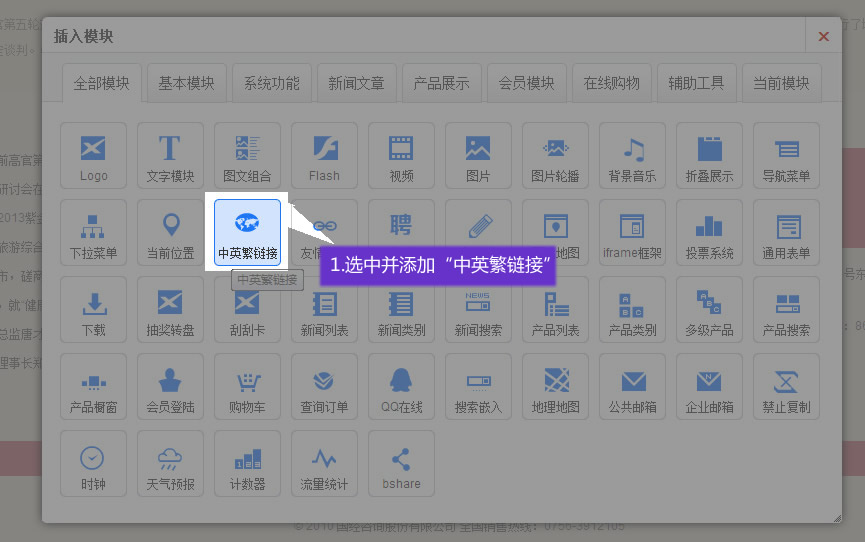Add the 投票系统 voting module
This screenshot has height=542, width=865.
(x=709, y=232)
